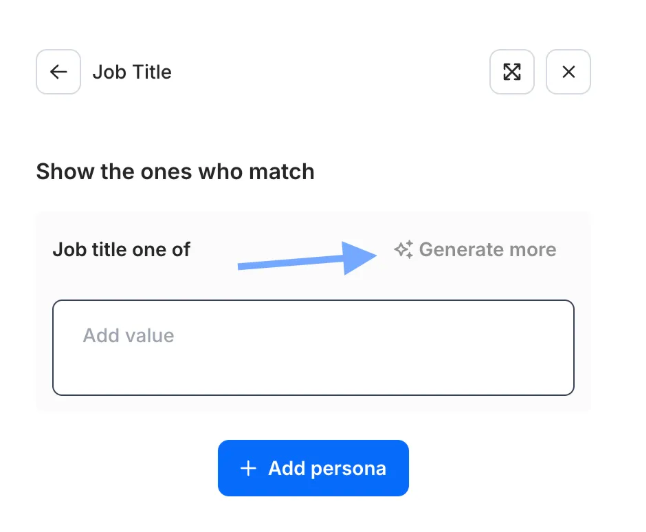Image resolution: width=646 pixels, height=532 pixels.
Task: Click the Add value placeholder text
Action: (x=129, y=335)
